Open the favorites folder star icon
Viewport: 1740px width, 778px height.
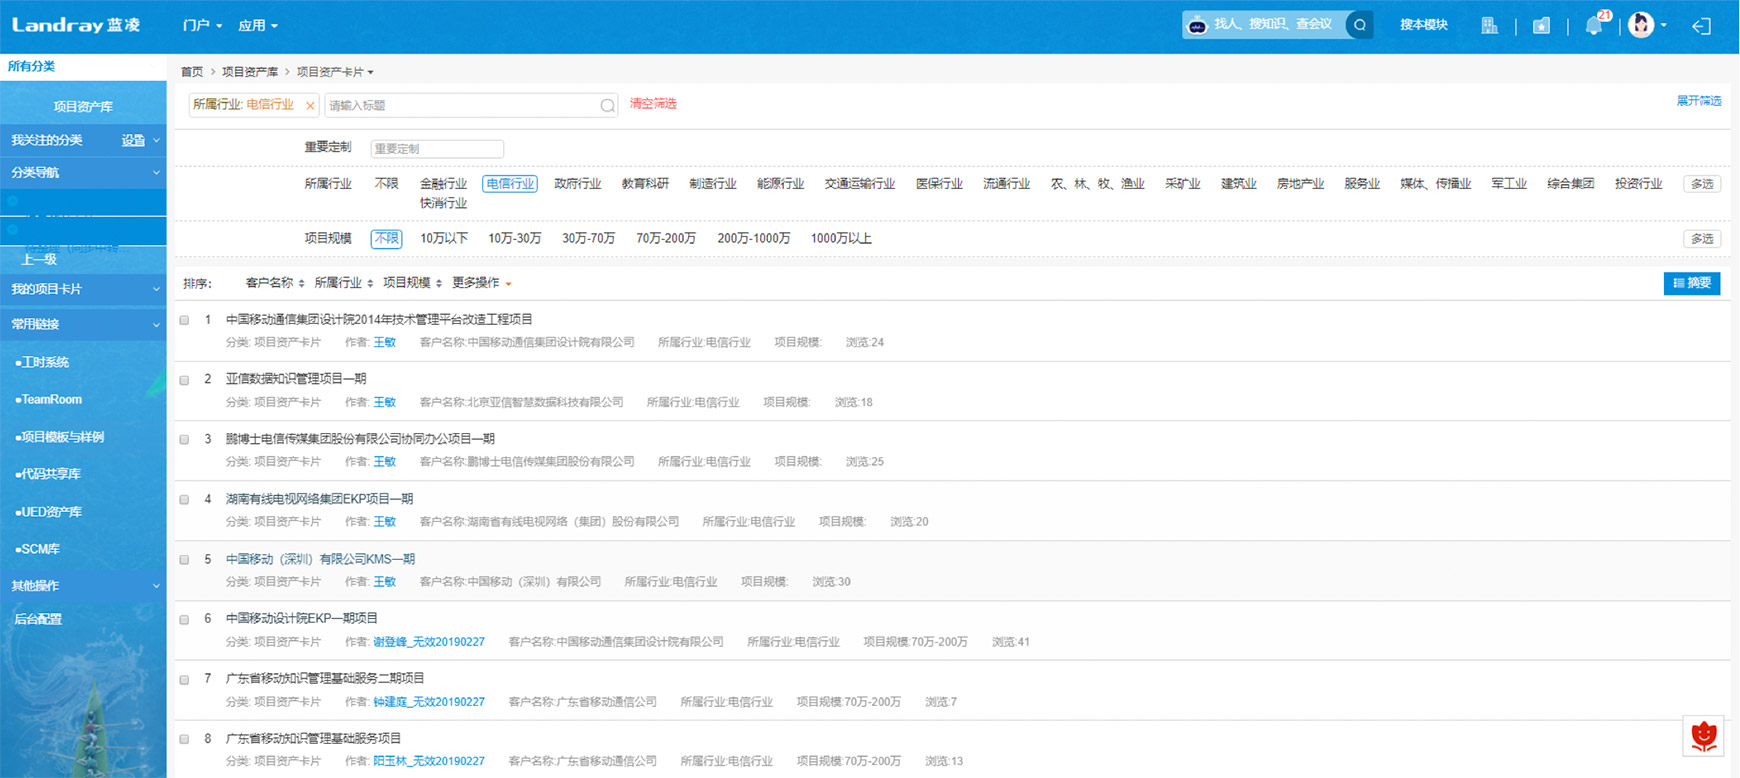1541,26
